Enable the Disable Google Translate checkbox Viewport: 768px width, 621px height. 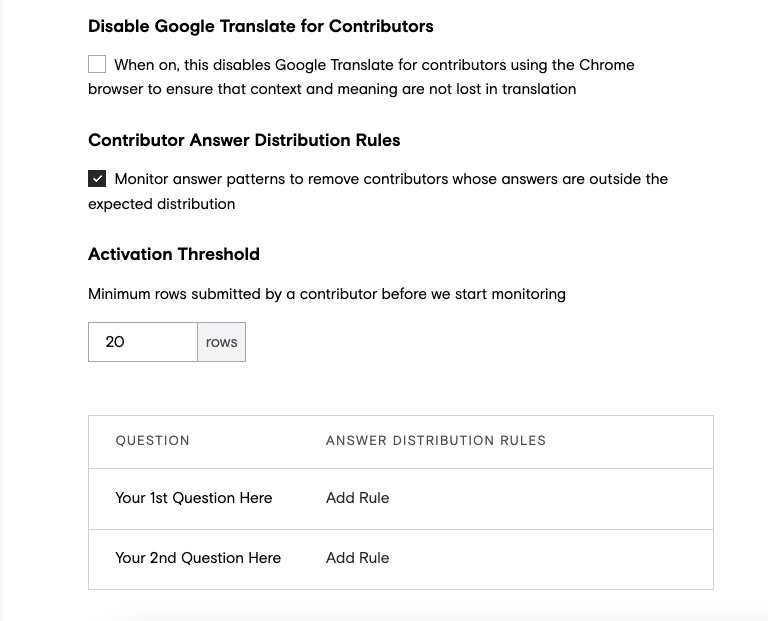97,64
